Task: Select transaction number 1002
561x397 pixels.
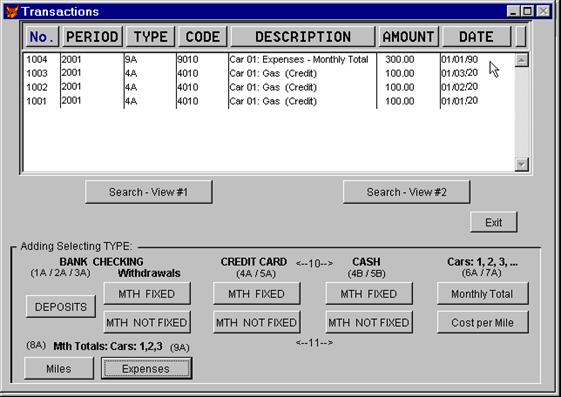Action: pyautogui.click(x=37, y=87)
